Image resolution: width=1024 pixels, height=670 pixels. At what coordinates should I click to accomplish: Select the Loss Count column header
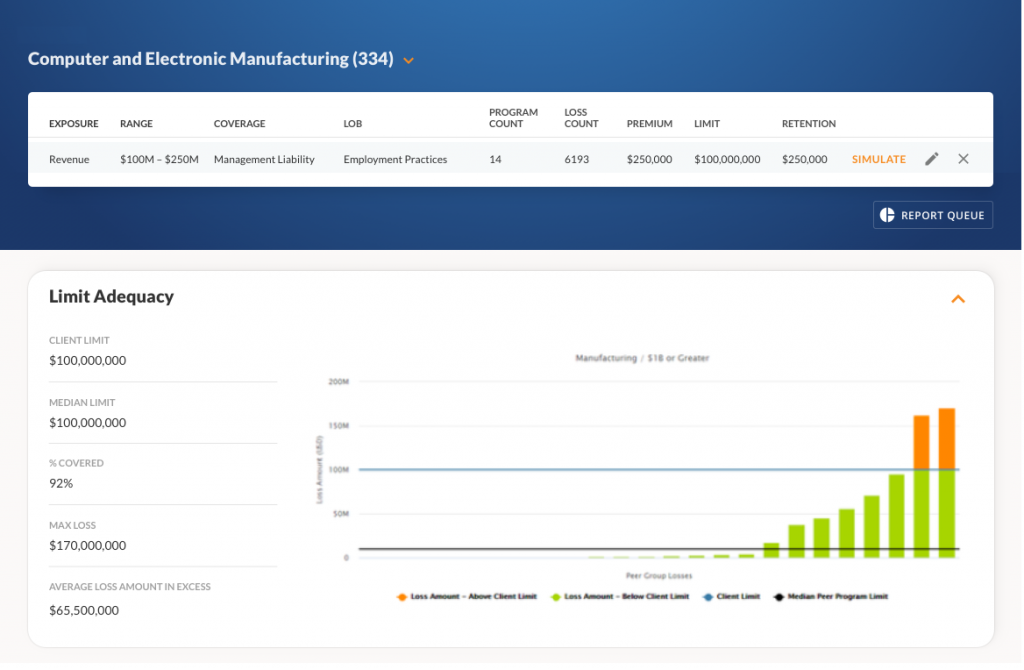click(x=581, y=118)
